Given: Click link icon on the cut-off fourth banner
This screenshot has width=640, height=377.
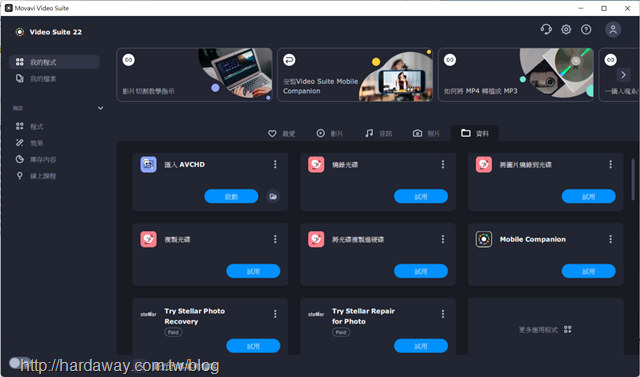Looking at the screenshot, I should click(x=611, y=60).
